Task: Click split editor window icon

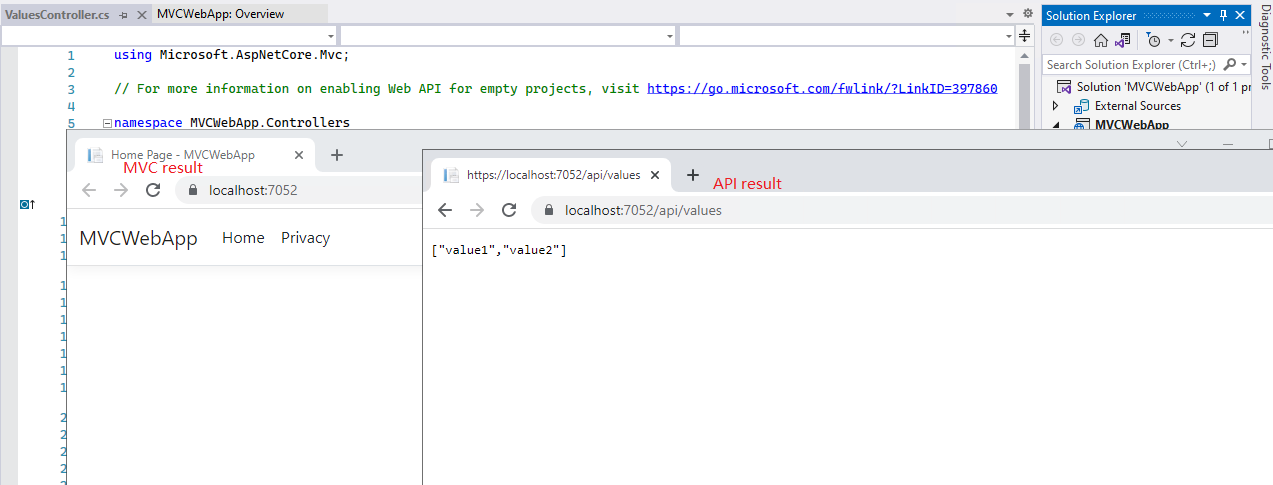Action: 1024,36
